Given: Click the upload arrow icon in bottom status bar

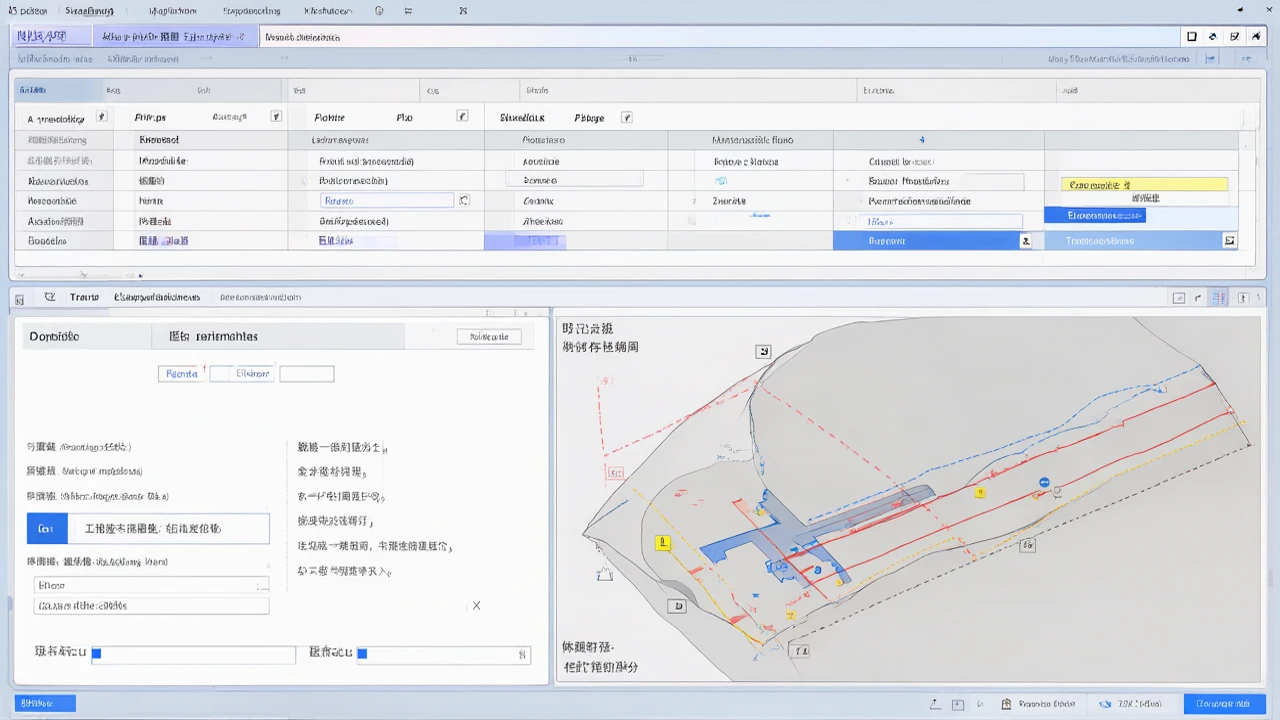Looking at the screenshot, I should pyautogui.click(x=934, y=704).
